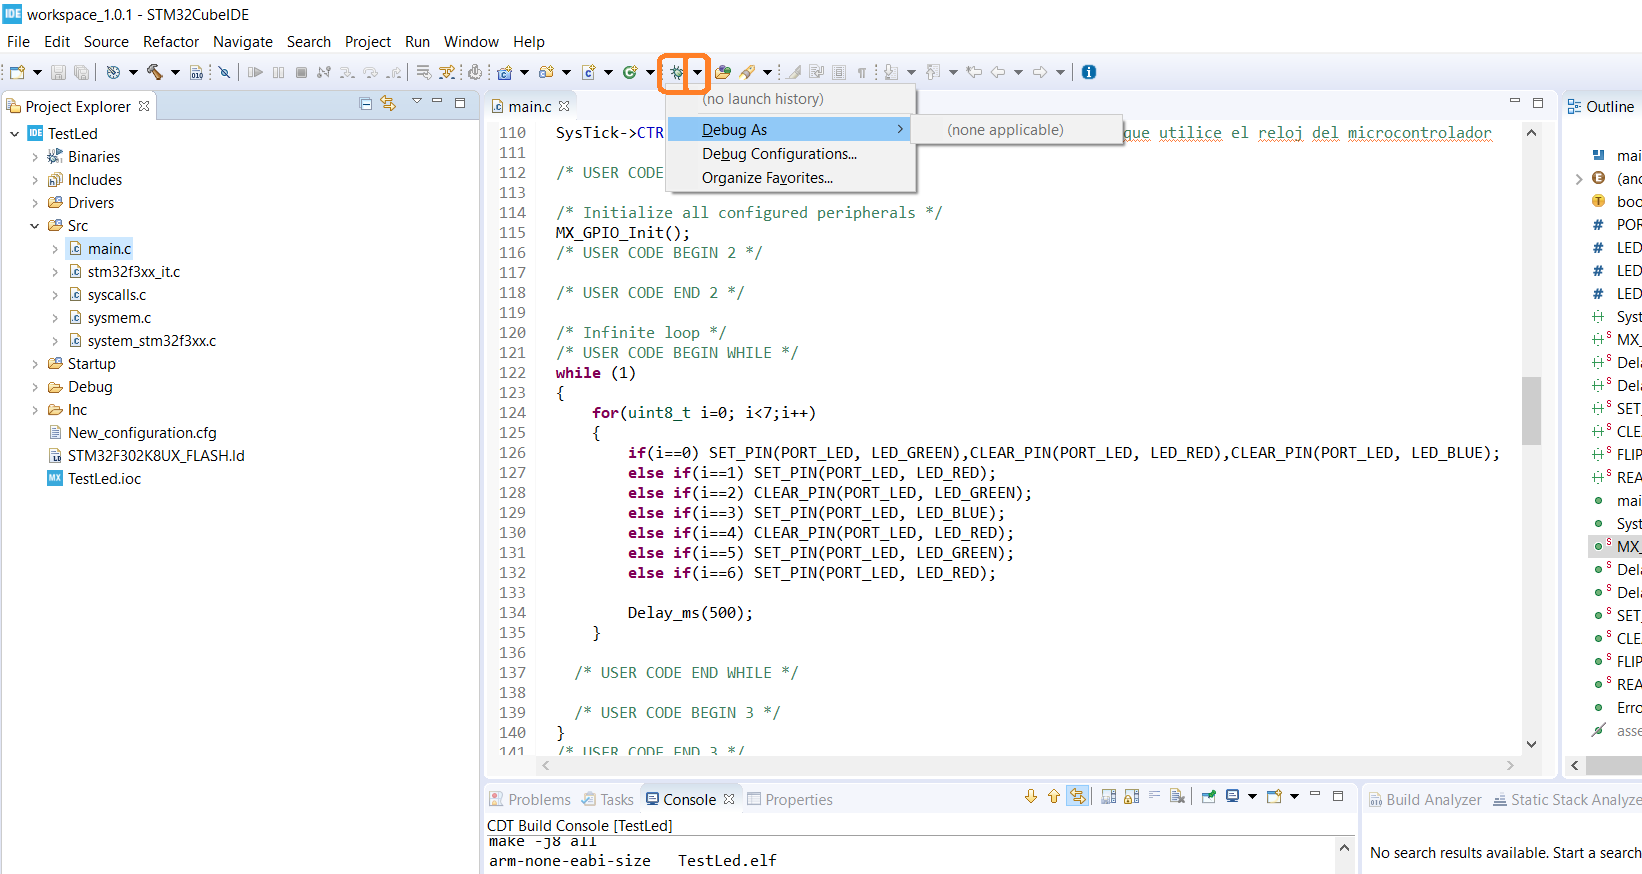Click Collapse All in Project Explorer
Screen dimensions: 1642x874
pyautogui.click(x=366, y=104)
